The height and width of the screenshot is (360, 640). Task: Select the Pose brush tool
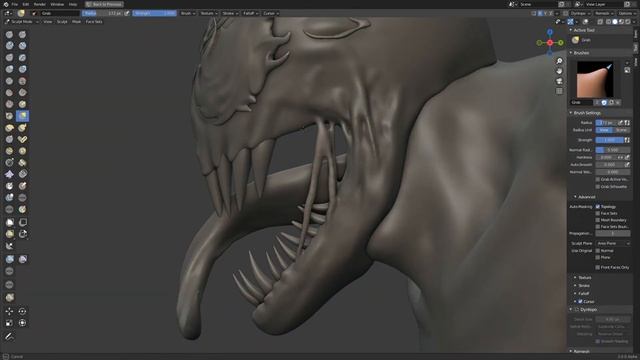(22, 139)
